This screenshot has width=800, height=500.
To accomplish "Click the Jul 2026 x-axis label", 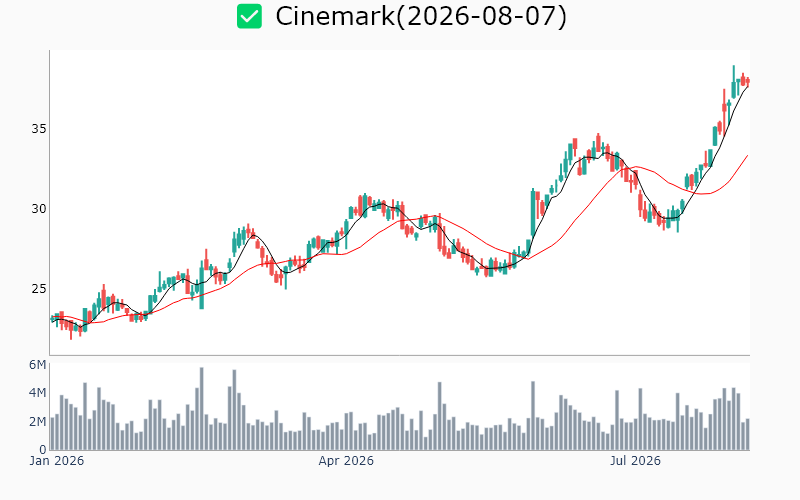I will tap(635, 461).
